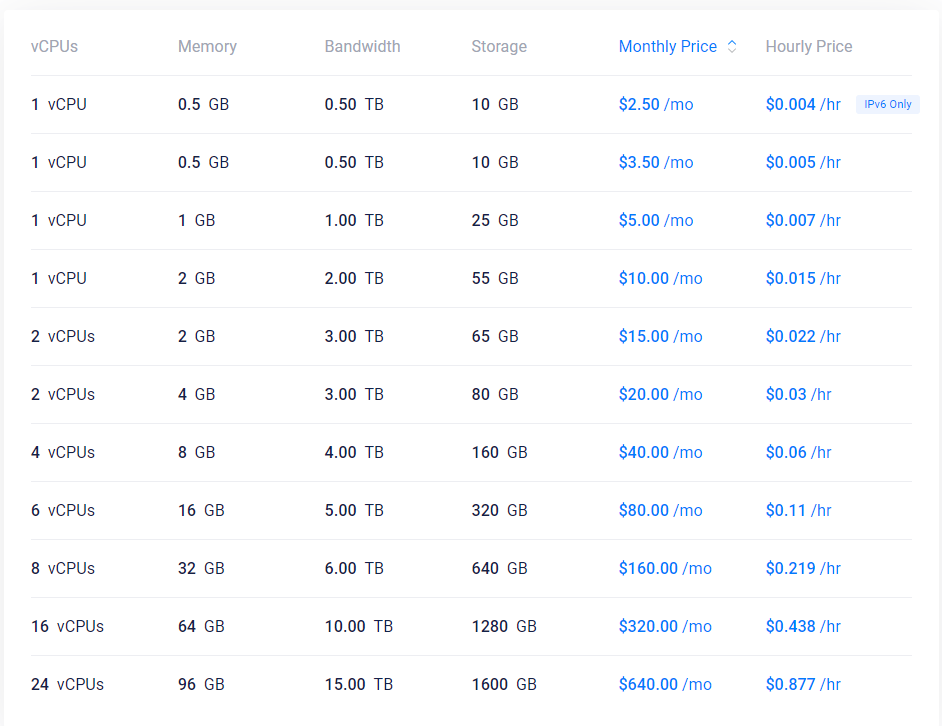Click the Monthly Price sort arrows icon
This screenshot has width=942, height=726.
tap(732, 46)
